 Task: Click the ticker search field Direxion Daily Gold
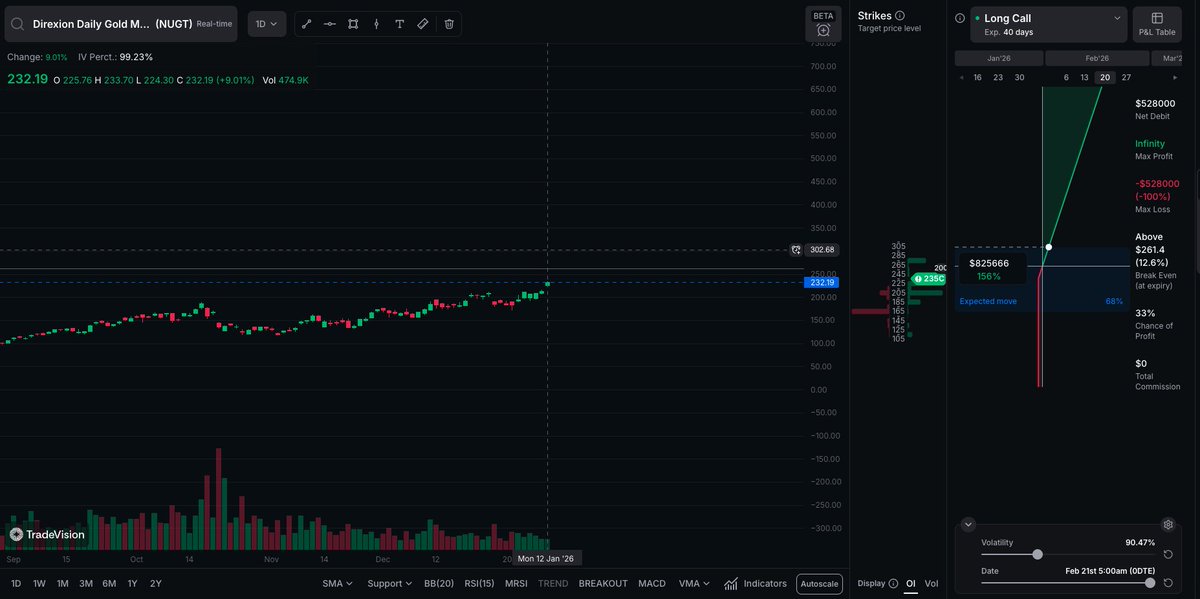point(121,23)
